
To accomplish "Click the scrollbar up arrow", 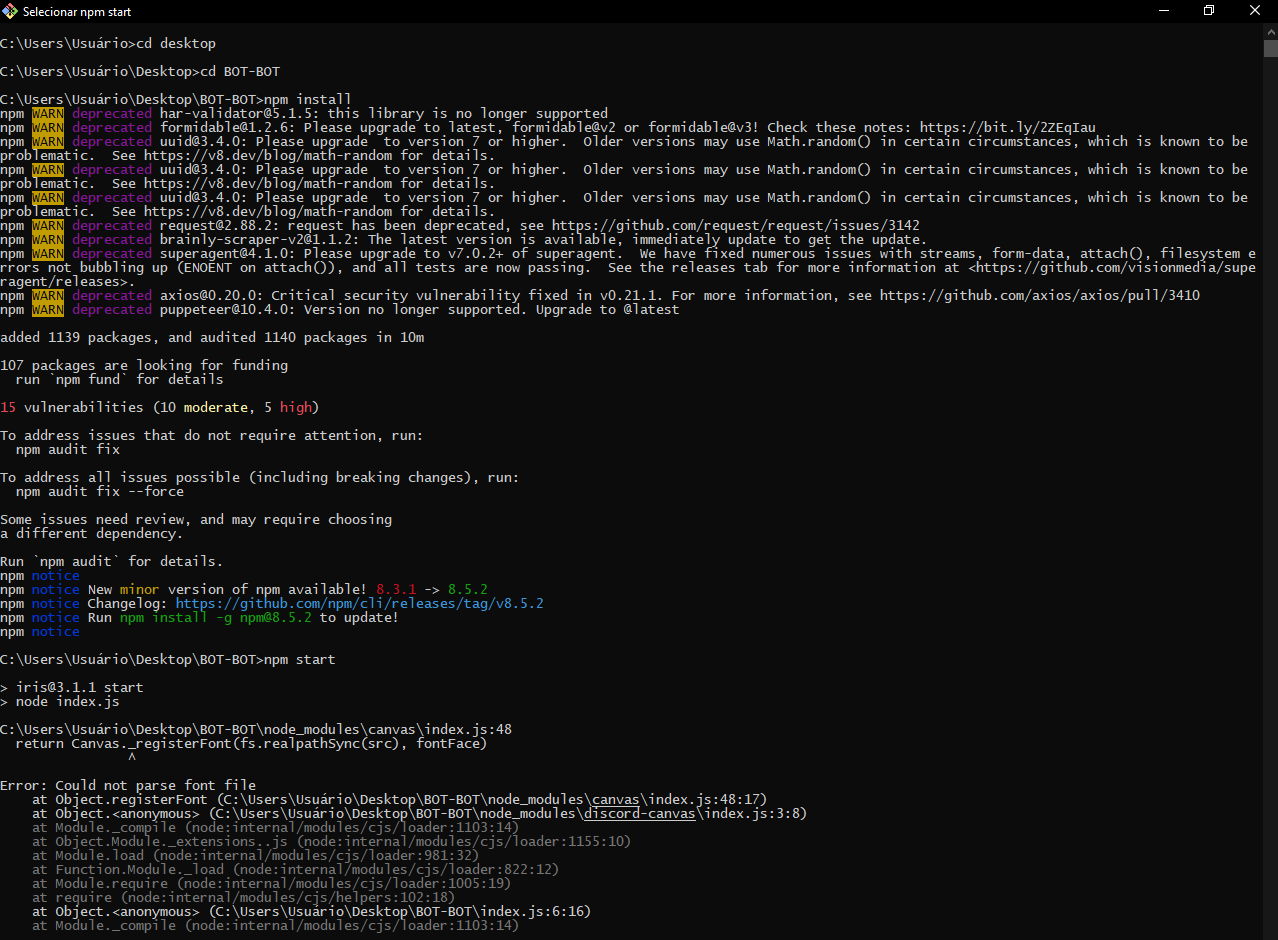I will [x=1269, y=30].
